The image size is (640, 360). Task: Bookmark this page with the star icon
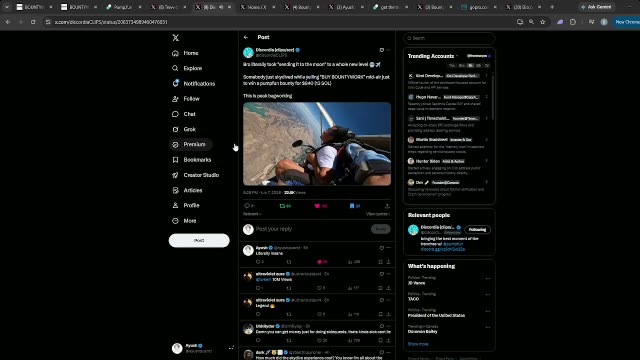(x=542, y=22)
